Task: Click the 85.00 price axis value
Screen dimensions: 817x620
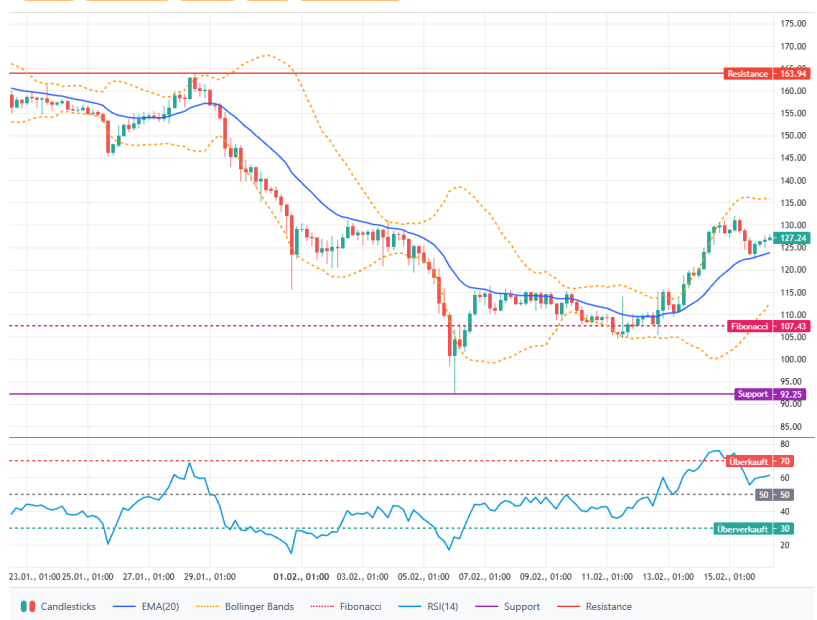Action: click(793, 427)
